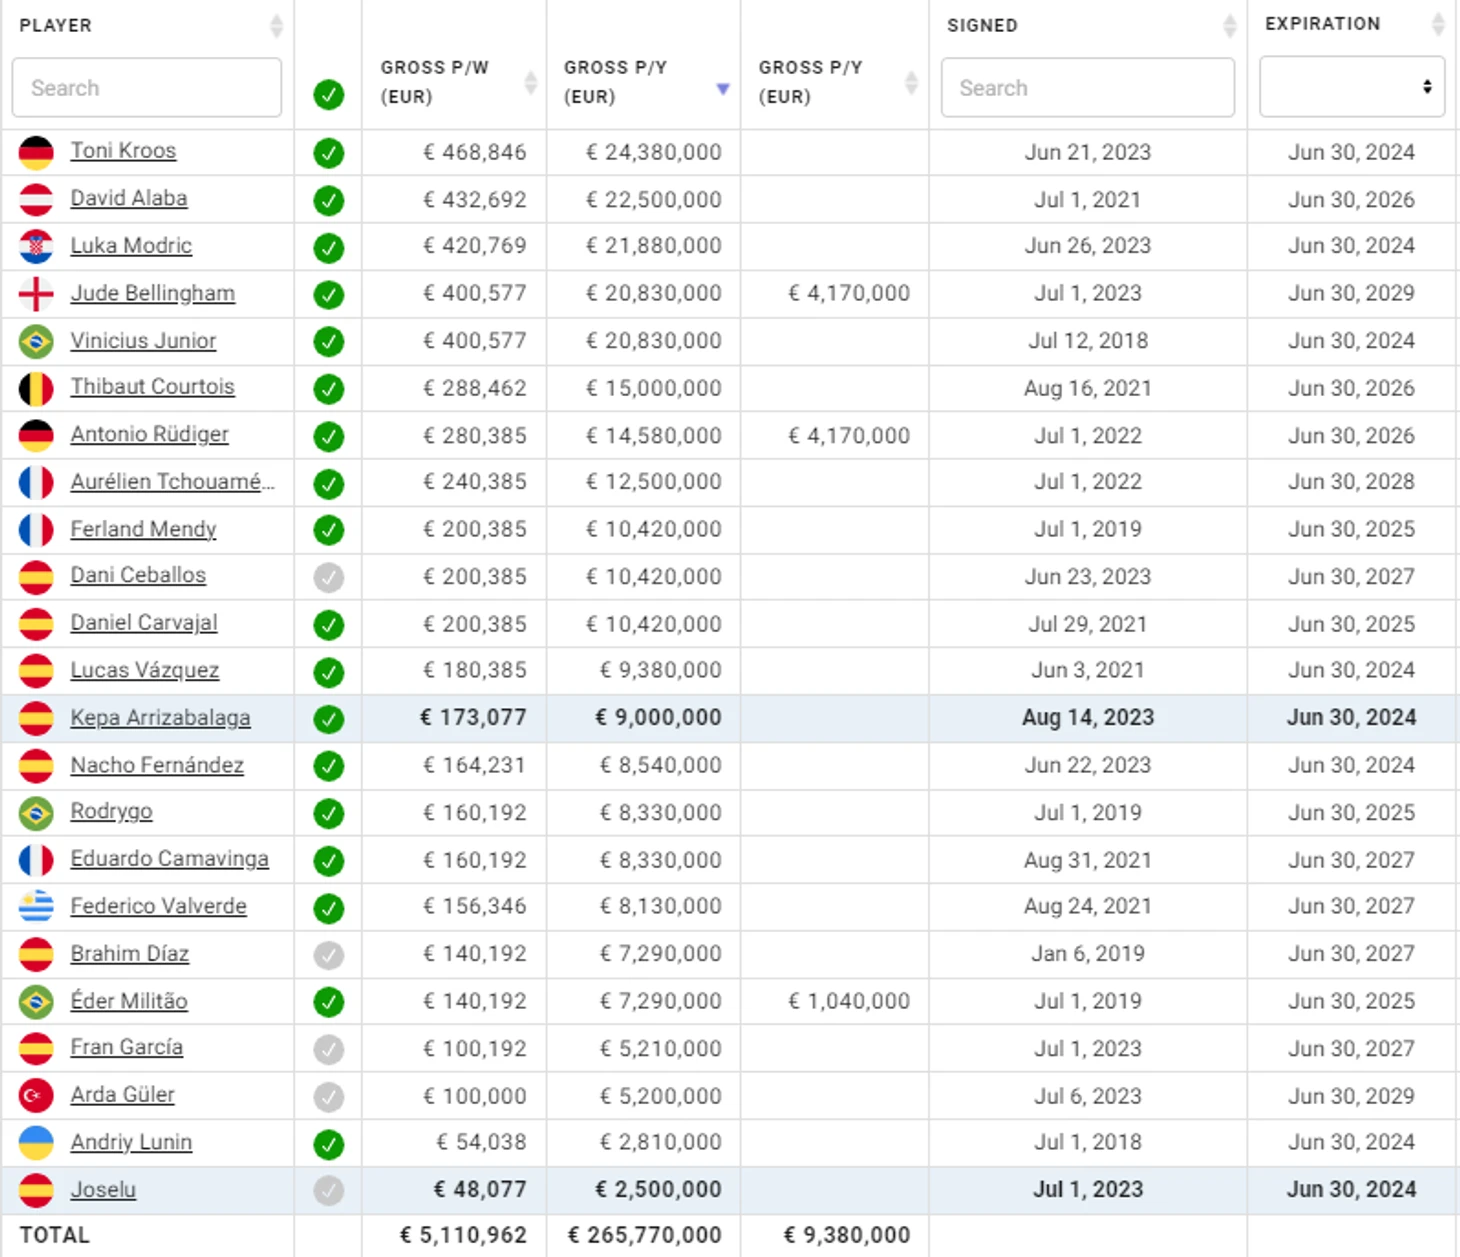This screenshot has width=1460, height=1257.
Task: Click the Uruguay flag beside Federico Valverde
Action: [36, 907]
